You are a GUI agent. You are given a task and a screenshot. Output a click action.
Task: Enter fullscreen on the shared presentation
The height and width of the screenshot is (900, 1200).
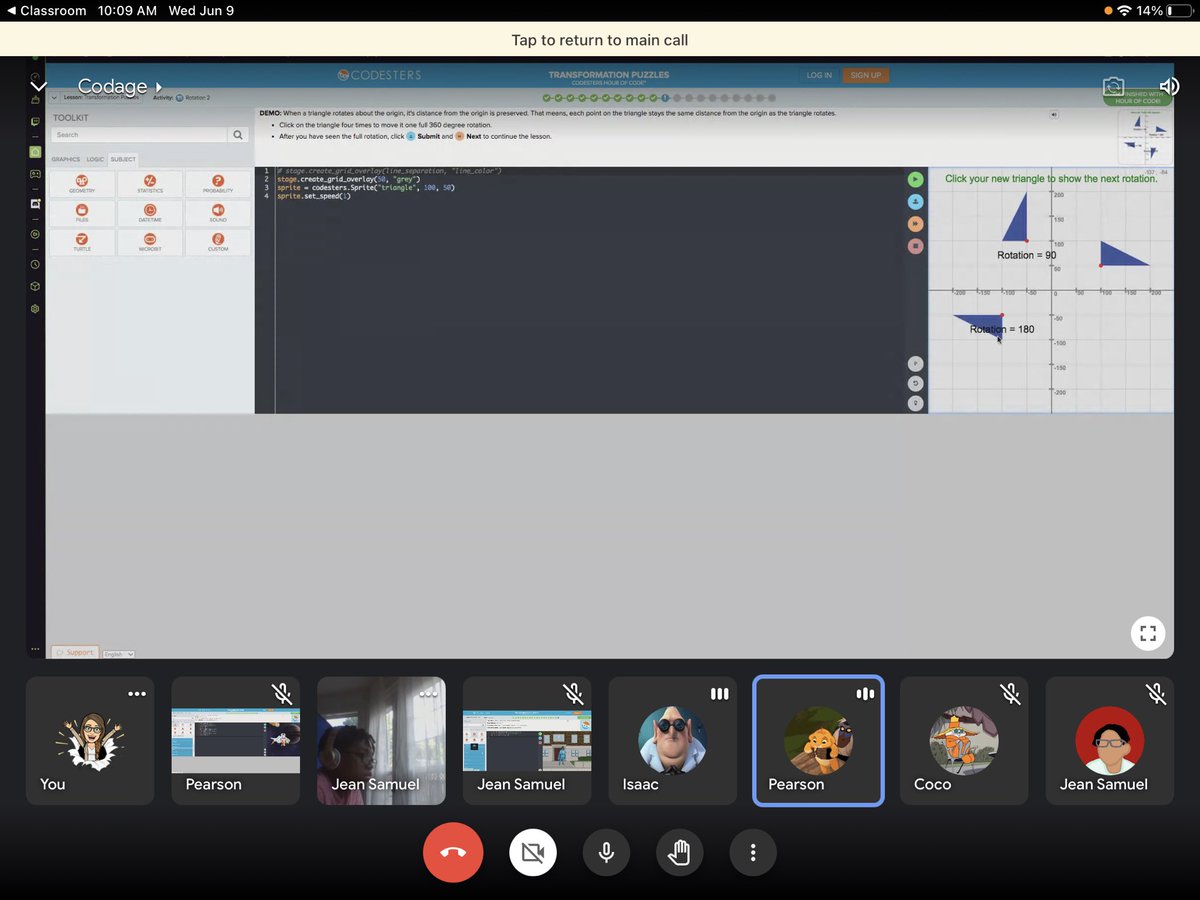point(1148,633)
